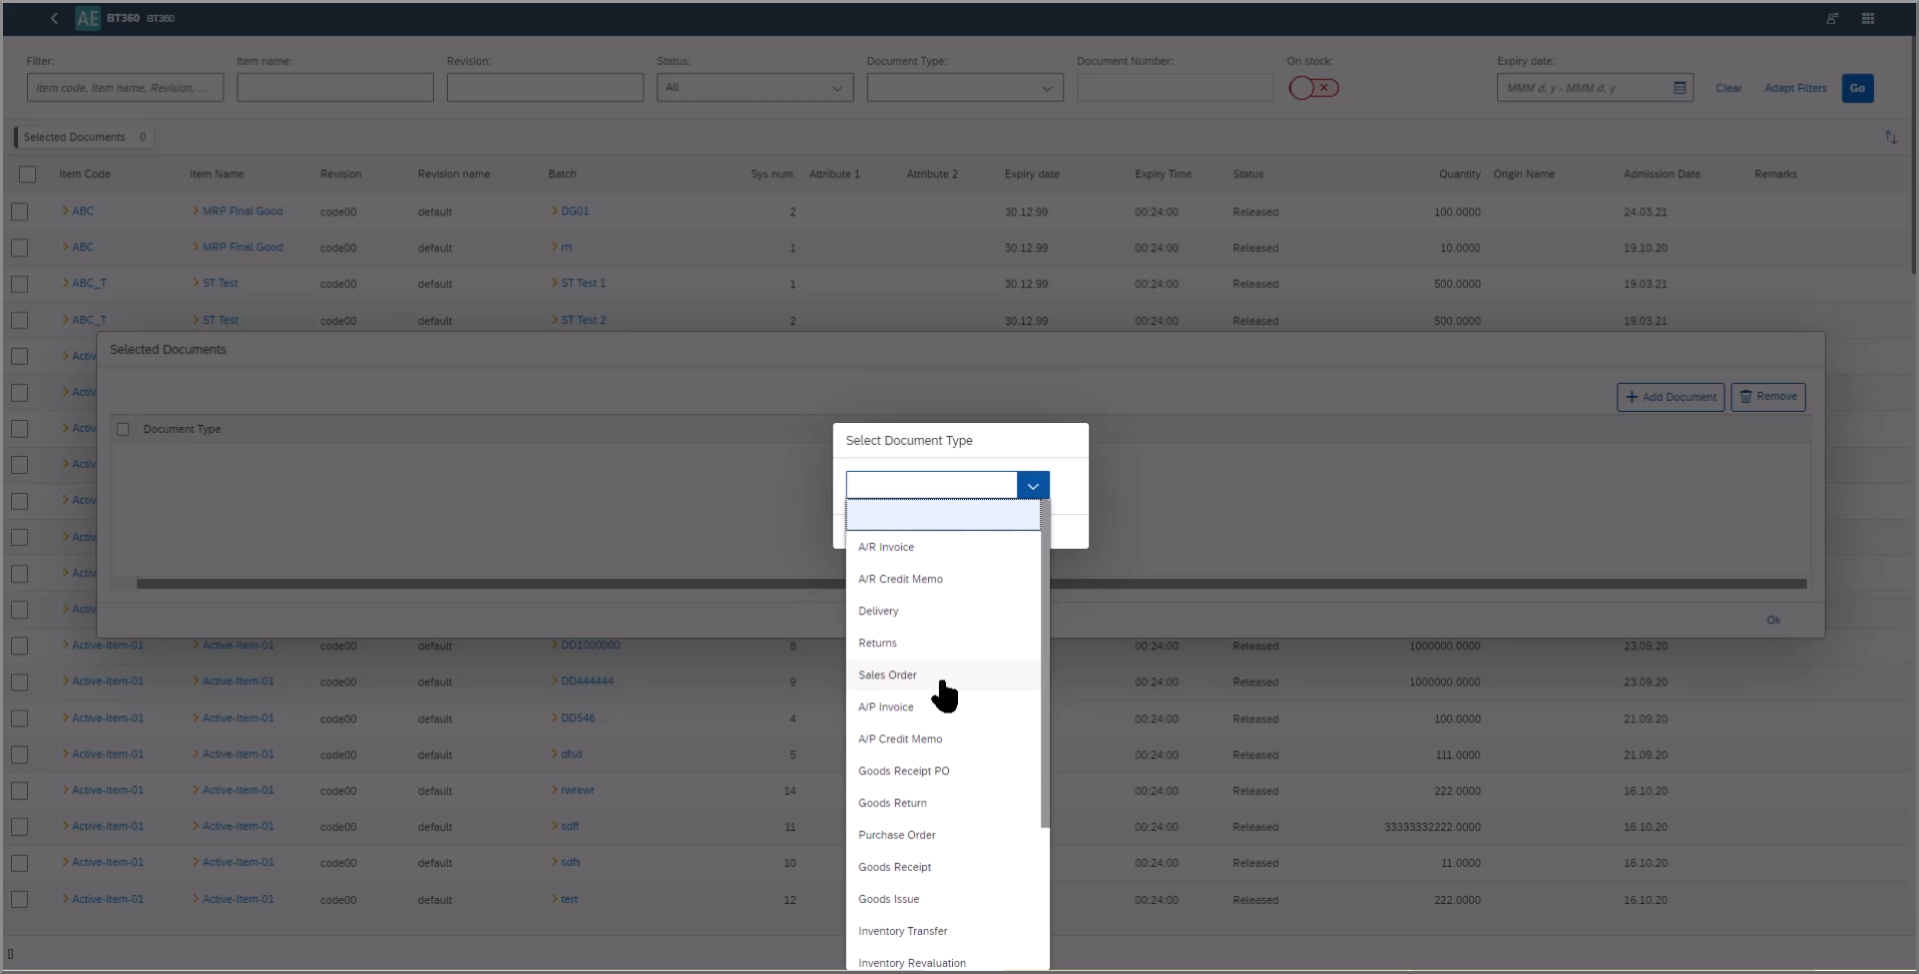
Task: Click the back arrow in header
Action: click(54, 18)
